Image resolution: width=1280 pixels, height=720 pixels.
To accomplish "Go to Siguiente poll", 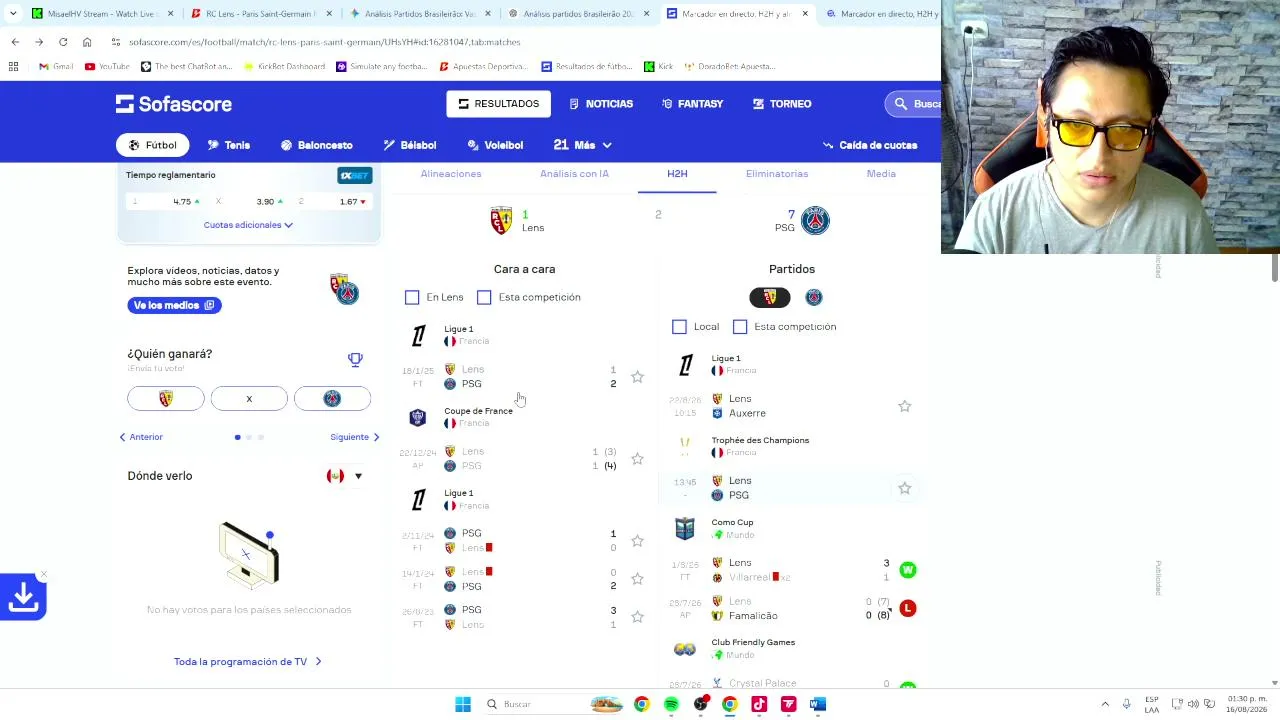I will (x=355, y=437).
